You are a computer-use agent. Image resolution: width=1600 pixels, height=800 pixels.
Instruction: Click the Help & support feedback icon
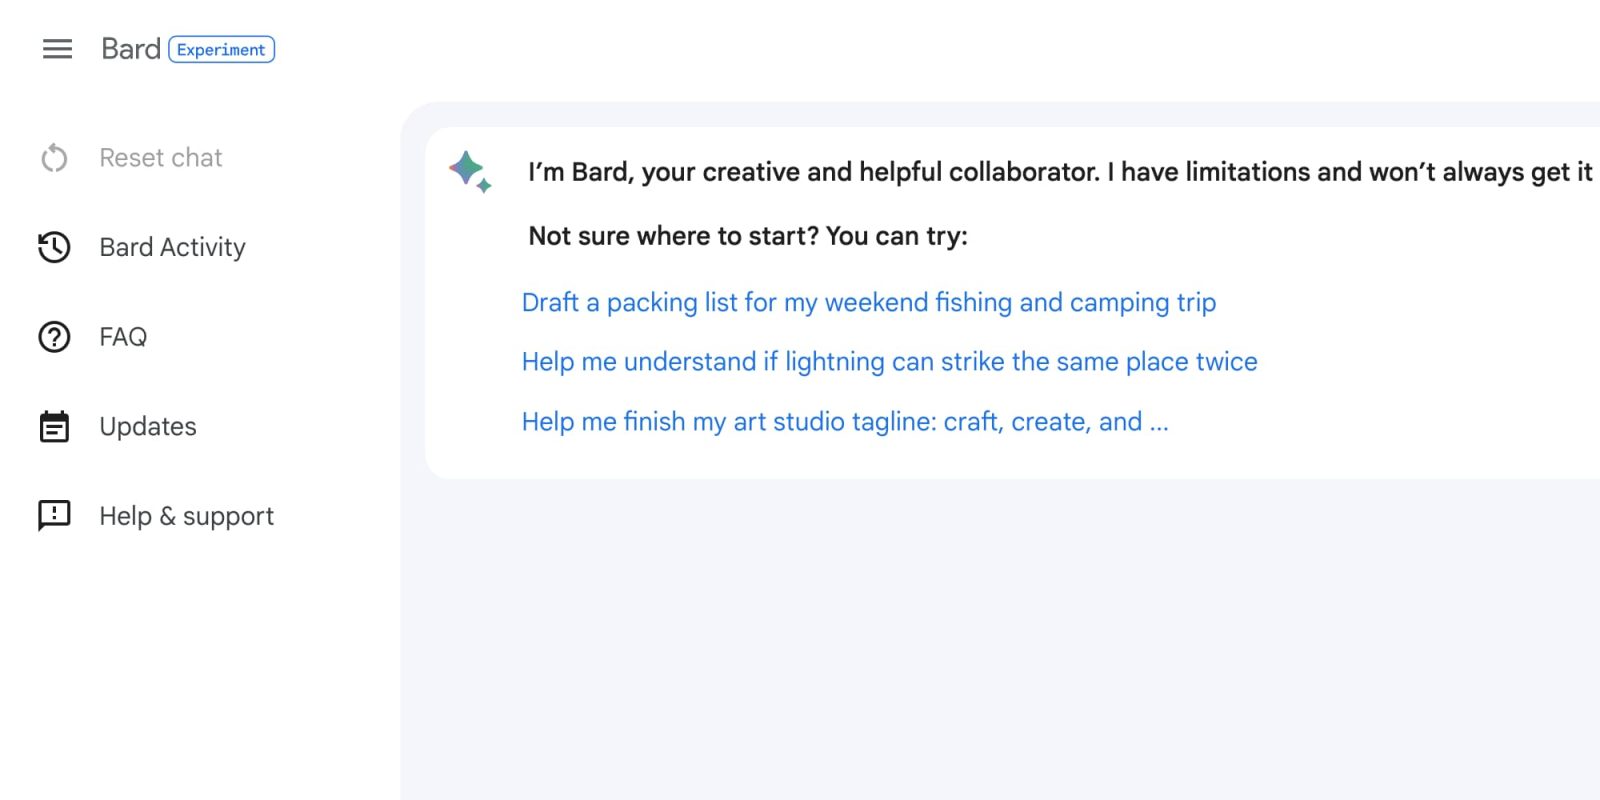(54, 516)
